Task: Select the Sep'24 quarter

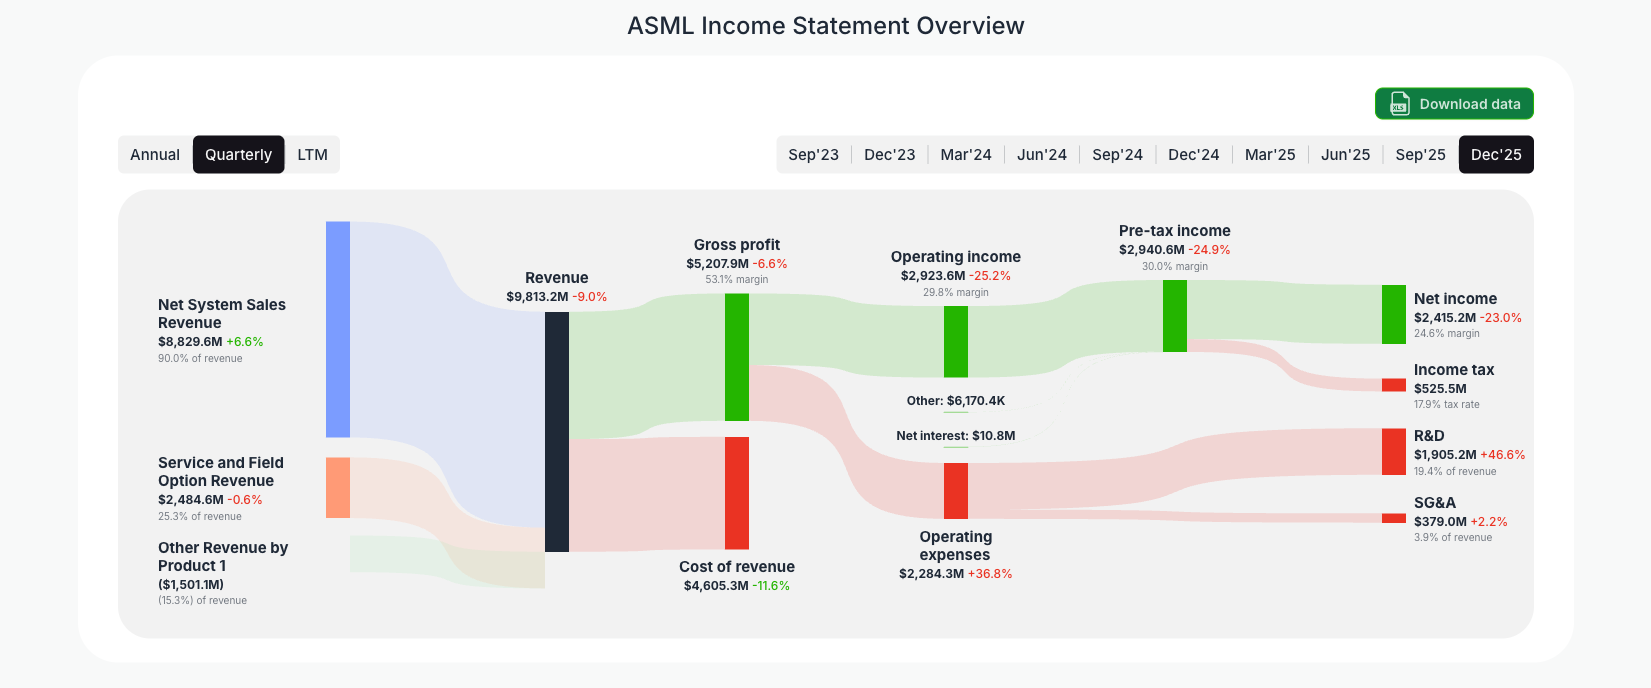Action: point(1117,155)
